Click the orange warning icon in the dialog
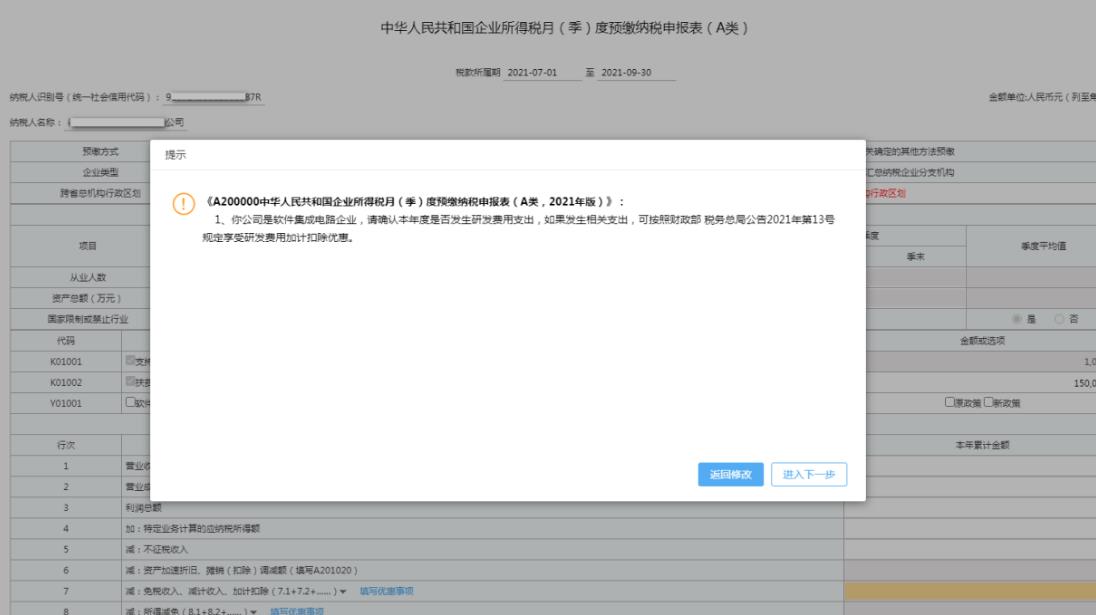Viewport: 1096px width, 615px height. tap(185, 202)
